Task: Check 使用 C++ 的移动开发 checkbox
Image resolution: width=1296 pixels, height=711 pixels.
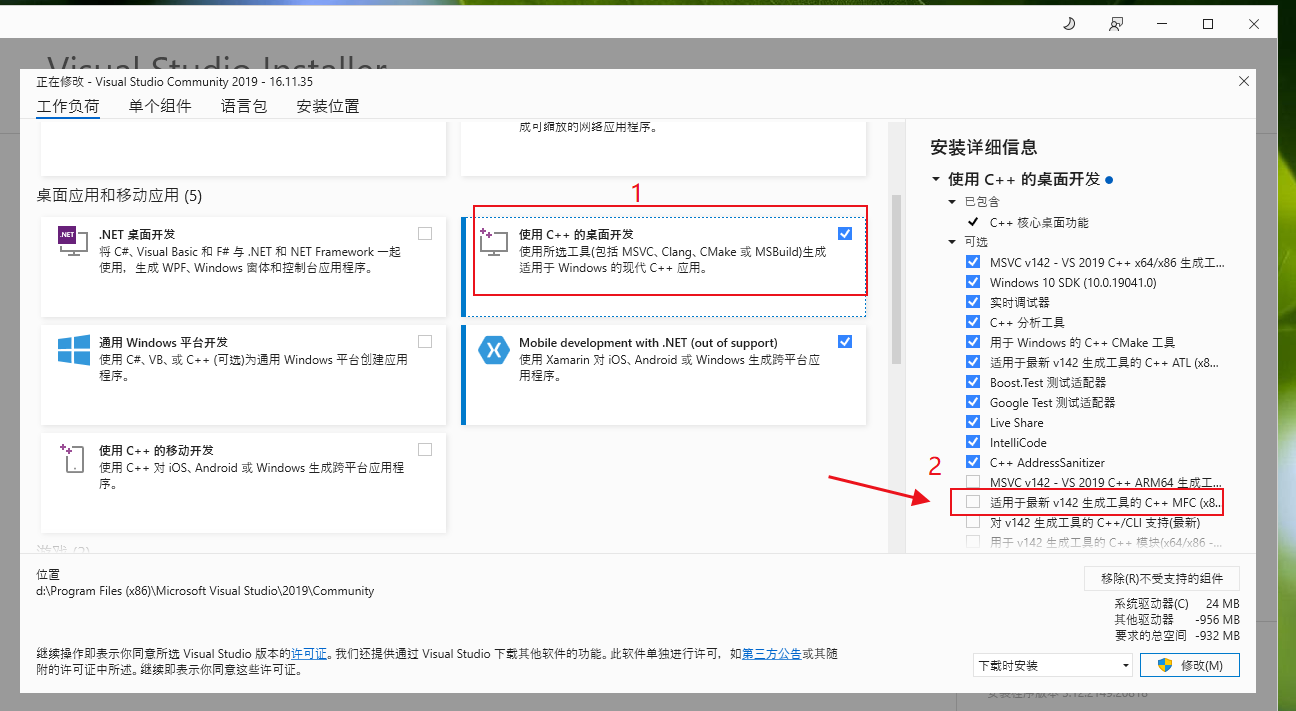Action: click(x=425, y=449)
